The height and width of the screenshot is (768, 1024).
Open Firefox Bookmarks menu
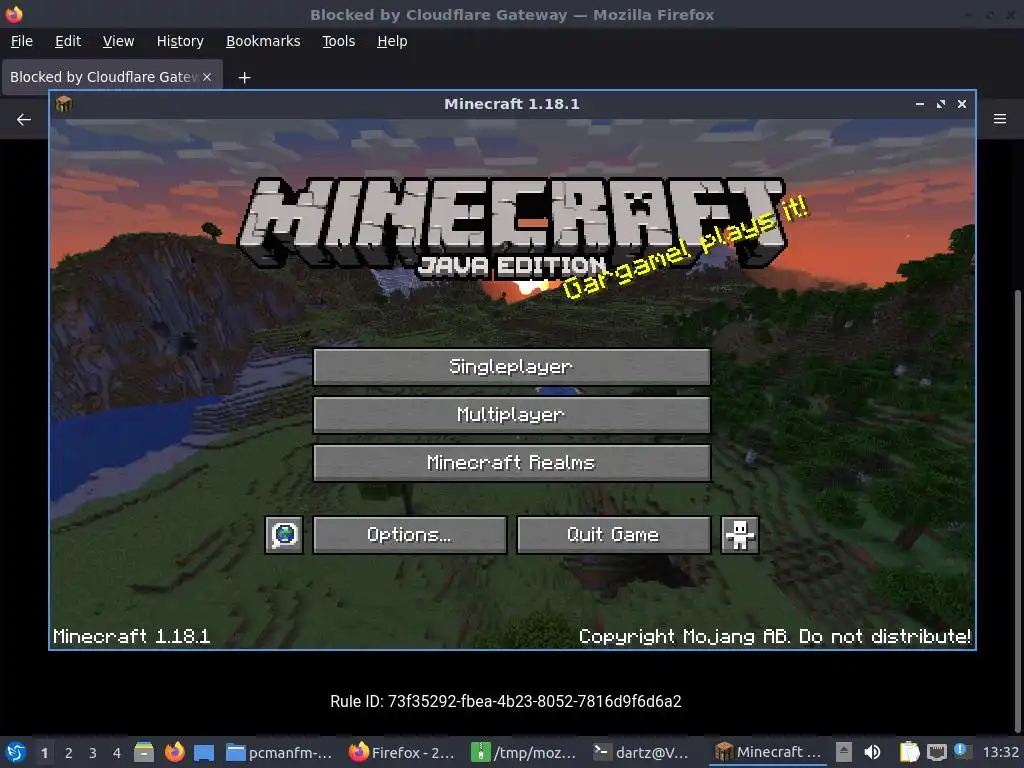point(263,41)
